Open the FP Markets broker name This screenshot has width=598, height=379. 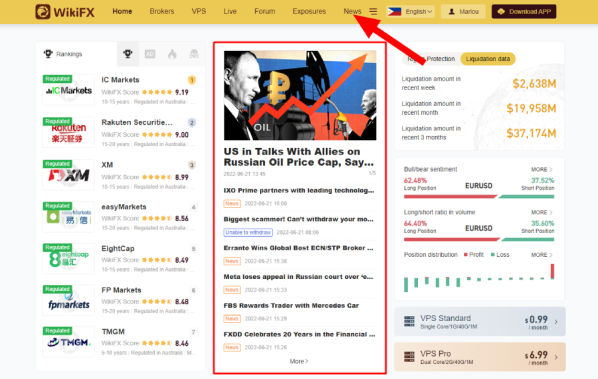[121, 290]
